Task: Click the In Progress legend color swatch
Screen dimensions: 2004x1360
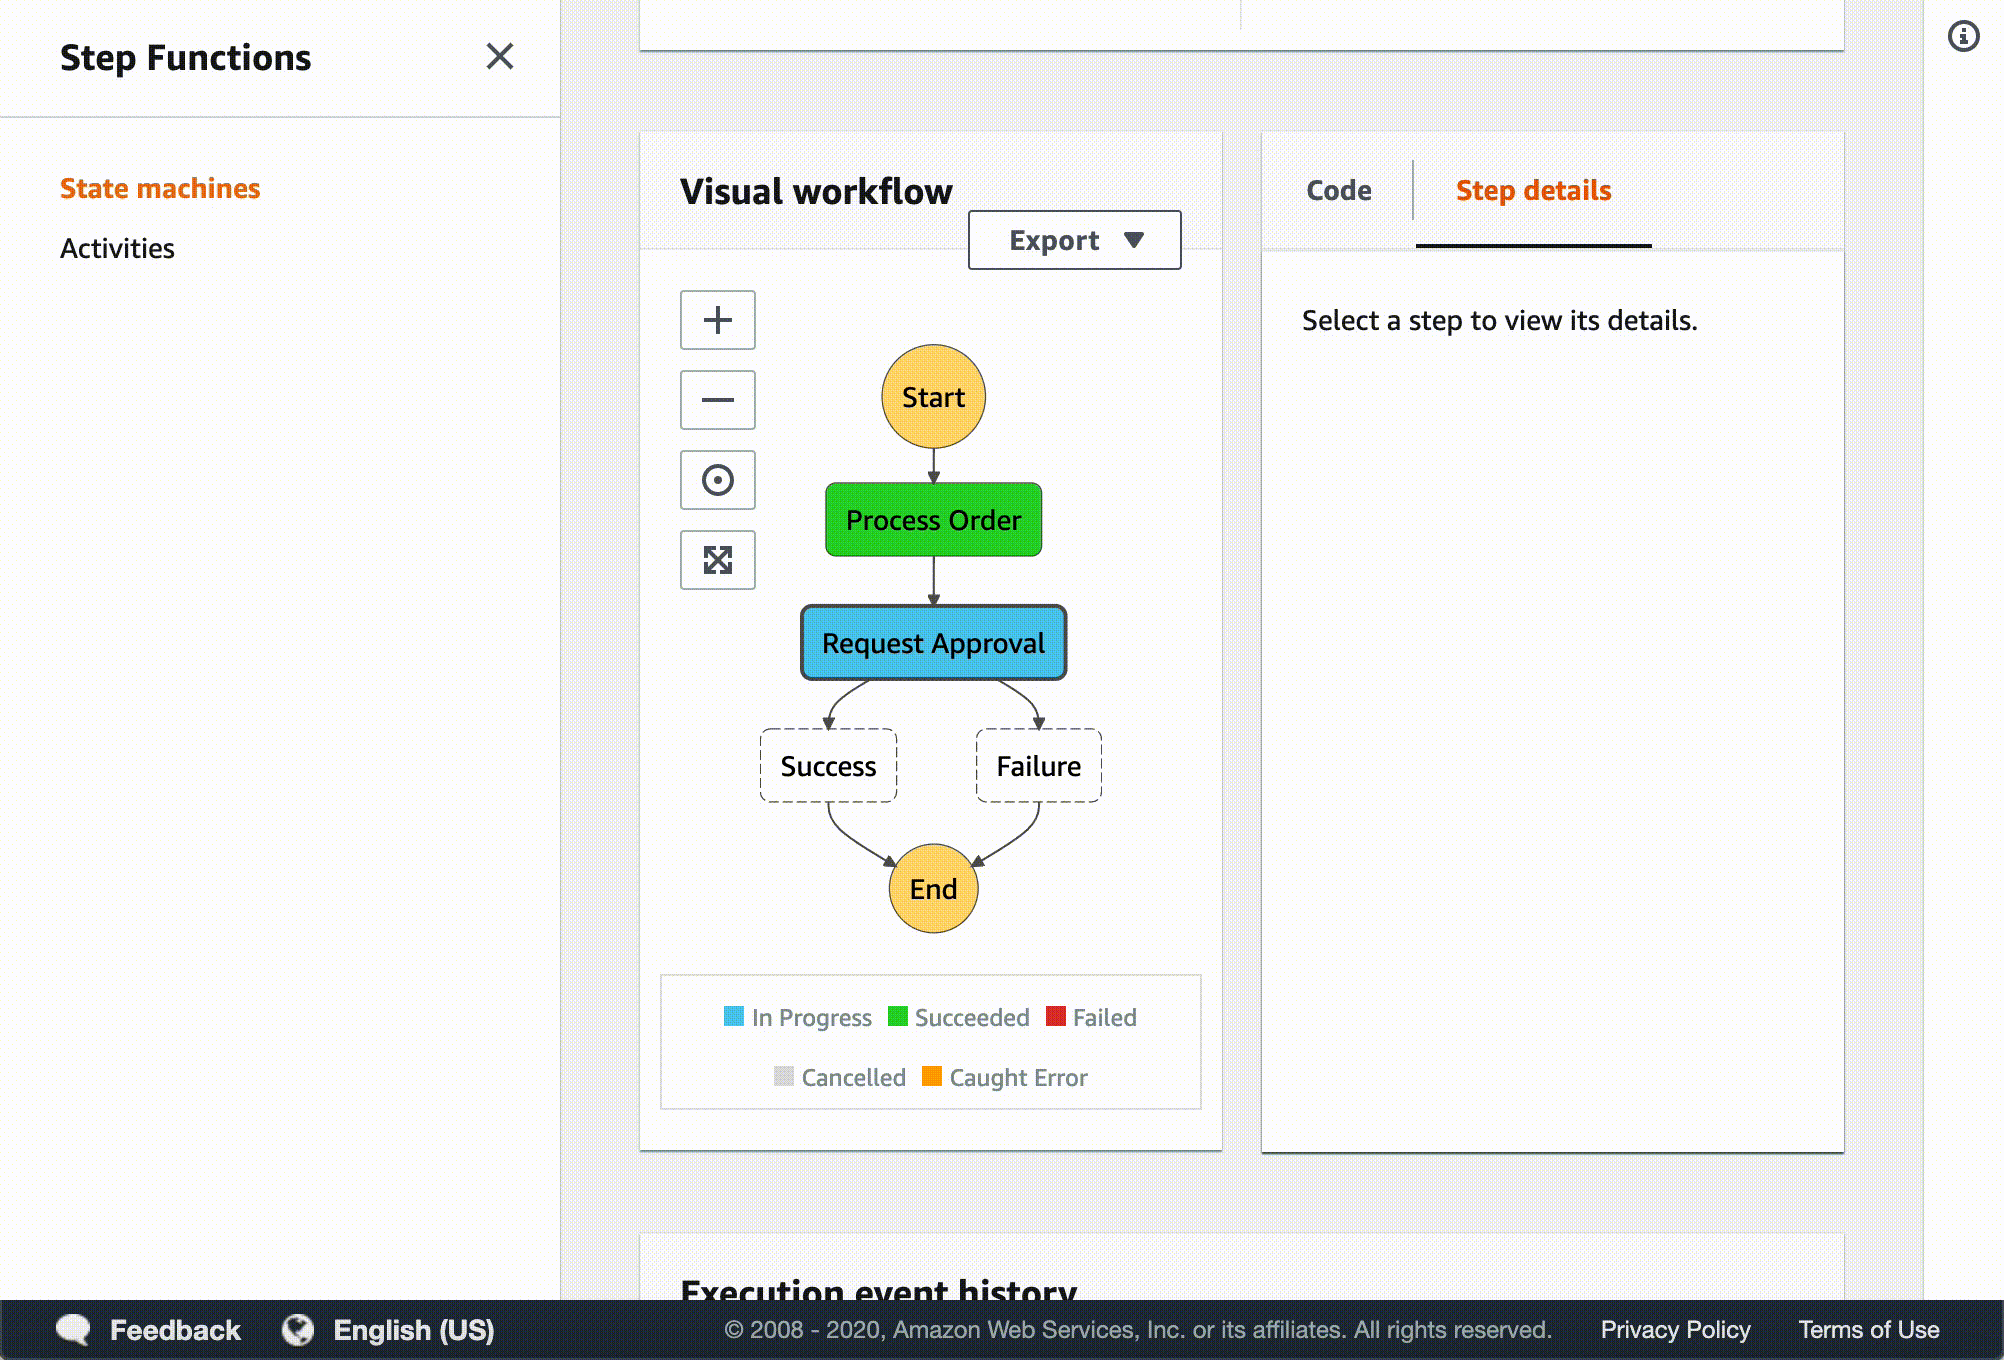Action: pos(734,1016)
